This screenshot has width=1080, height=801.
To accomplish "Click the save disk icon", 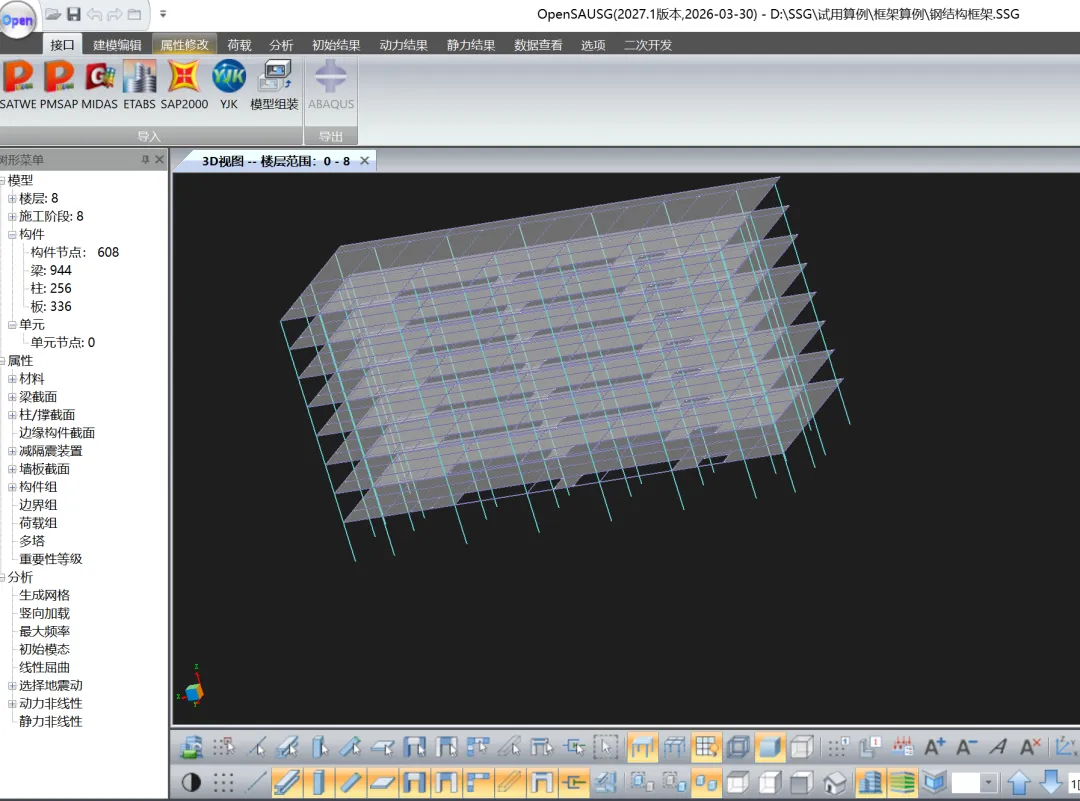I will (74, 14).
